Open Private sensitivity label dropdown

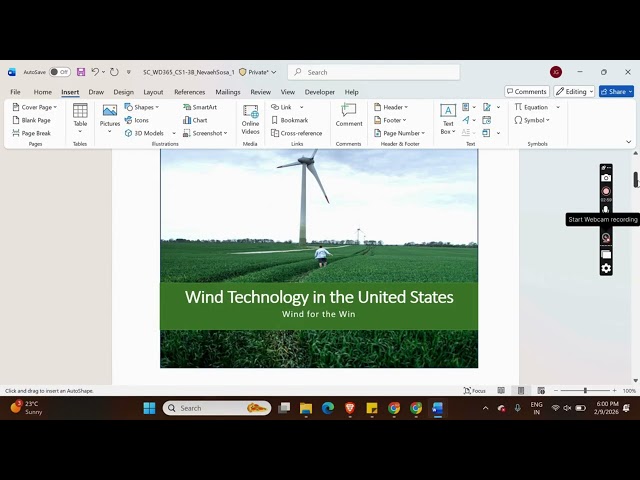pyautogui.click(x=258, y=72)
